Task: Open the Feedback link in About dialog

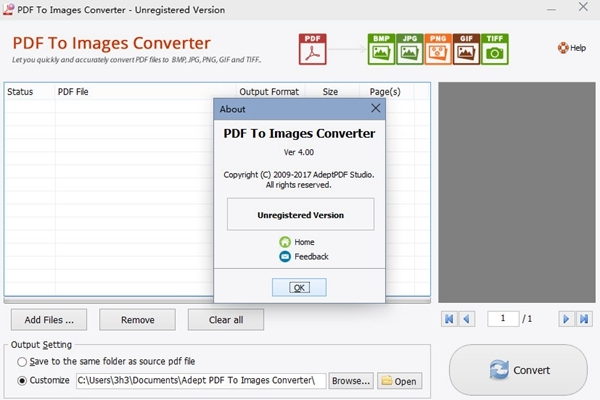Action: point(311,256)
